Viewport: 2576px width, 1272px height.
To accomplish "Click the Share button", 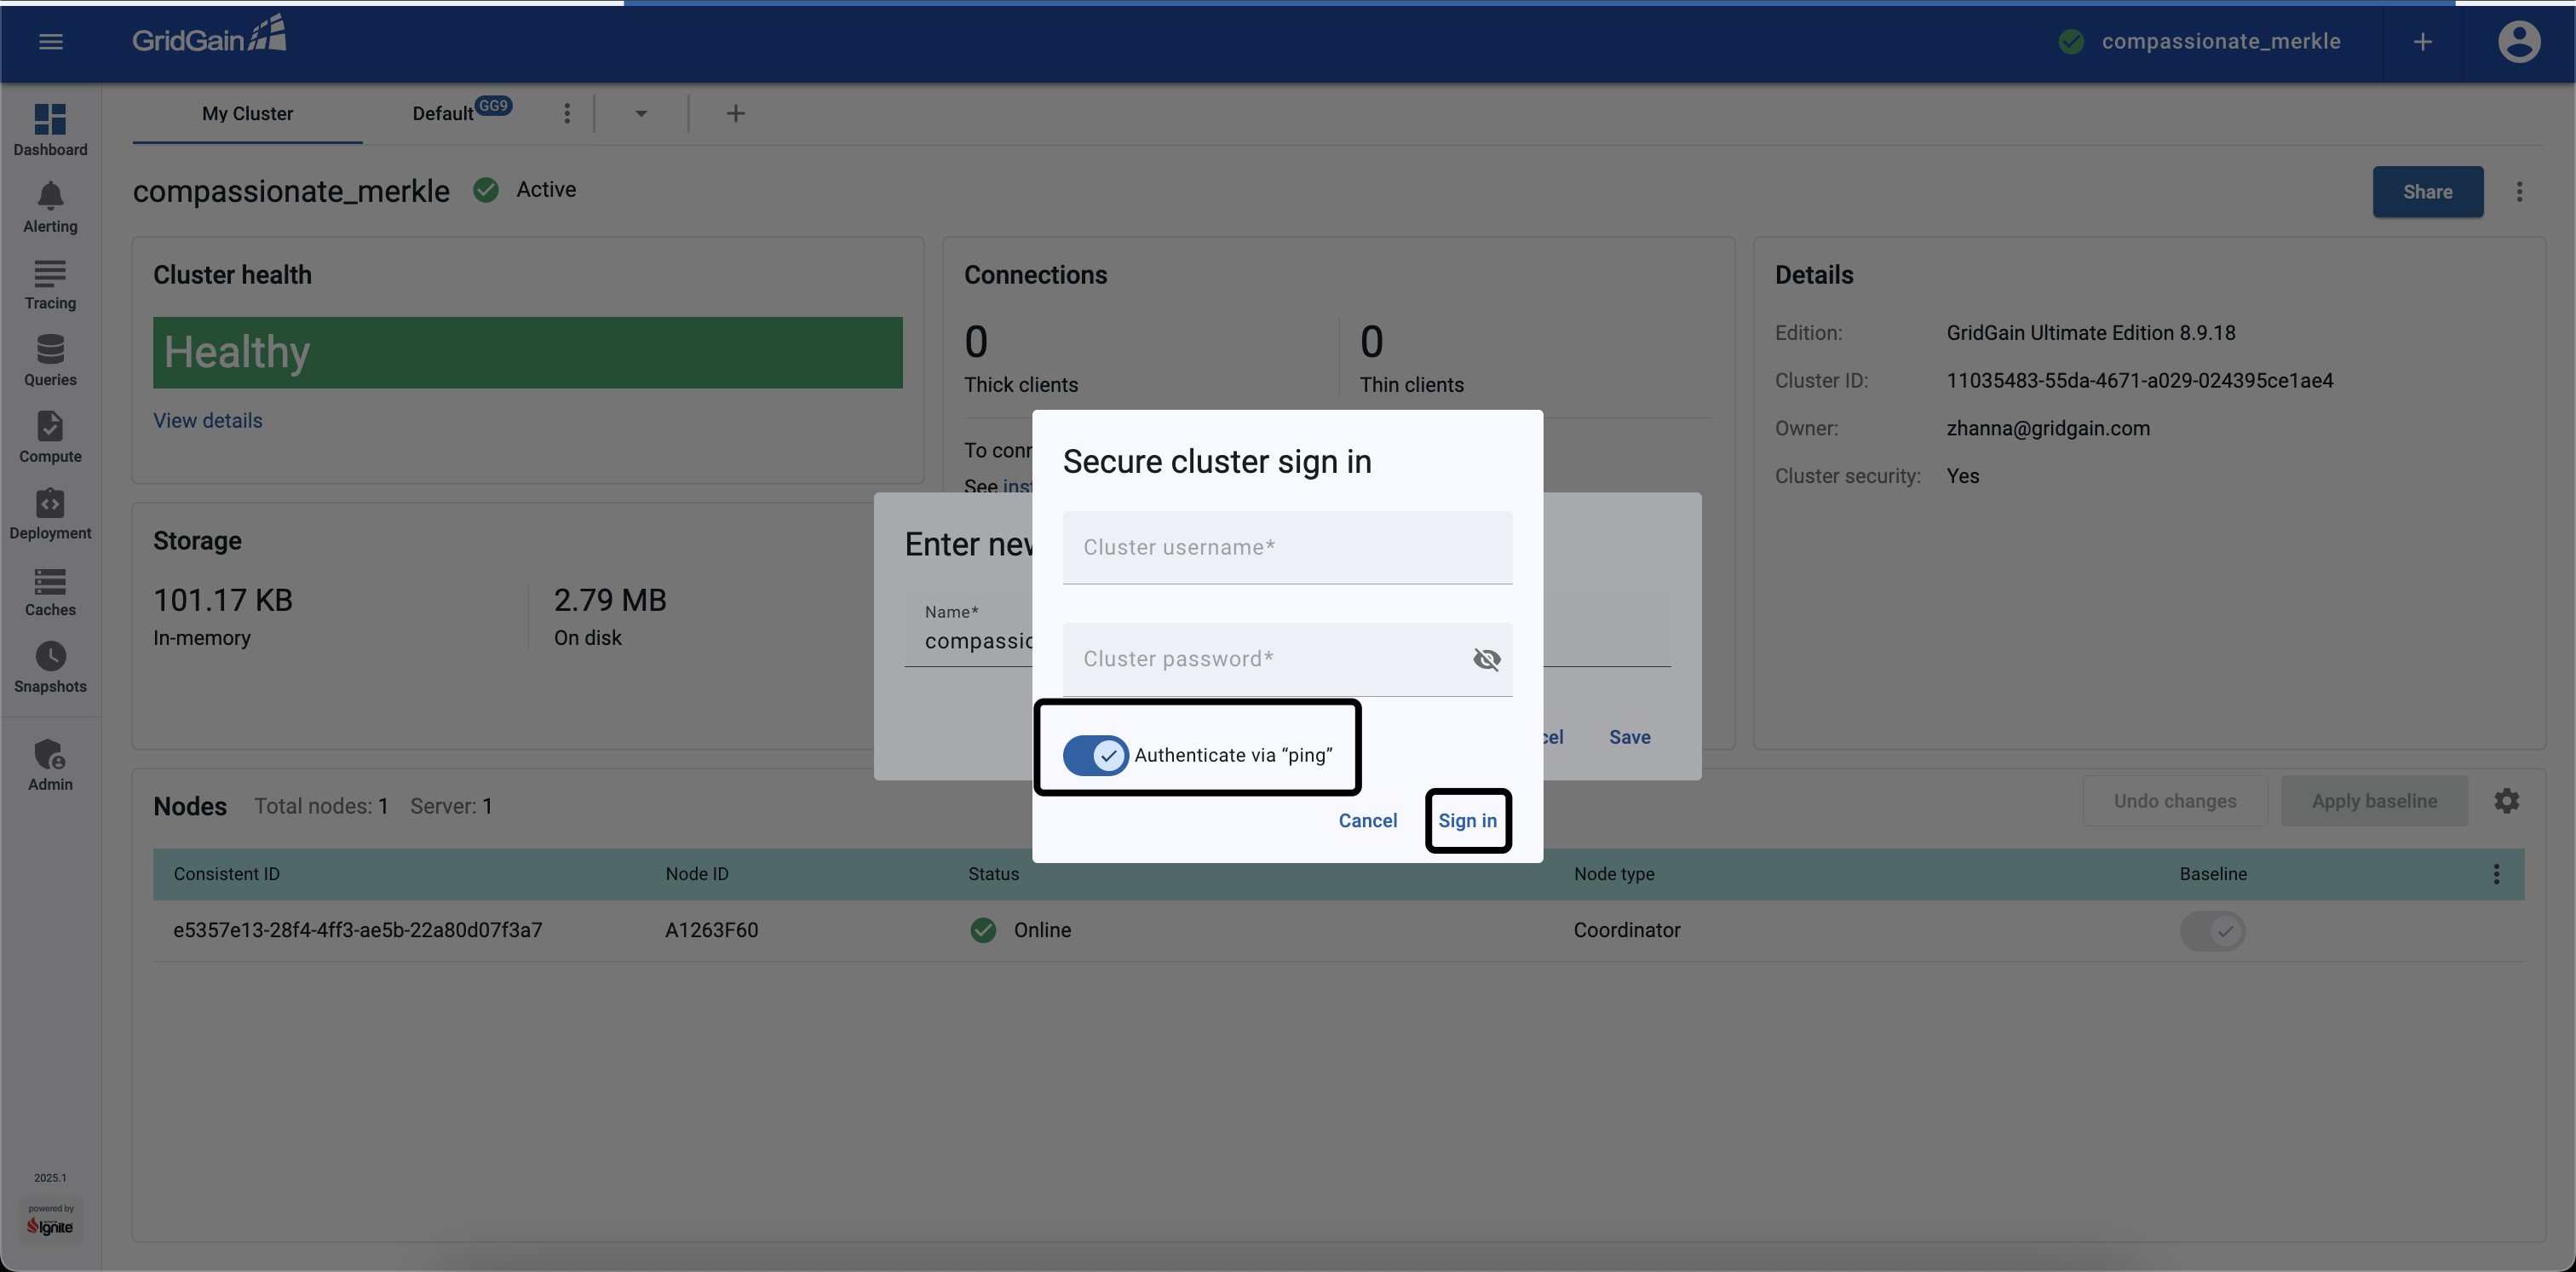I will point(2427,191).
